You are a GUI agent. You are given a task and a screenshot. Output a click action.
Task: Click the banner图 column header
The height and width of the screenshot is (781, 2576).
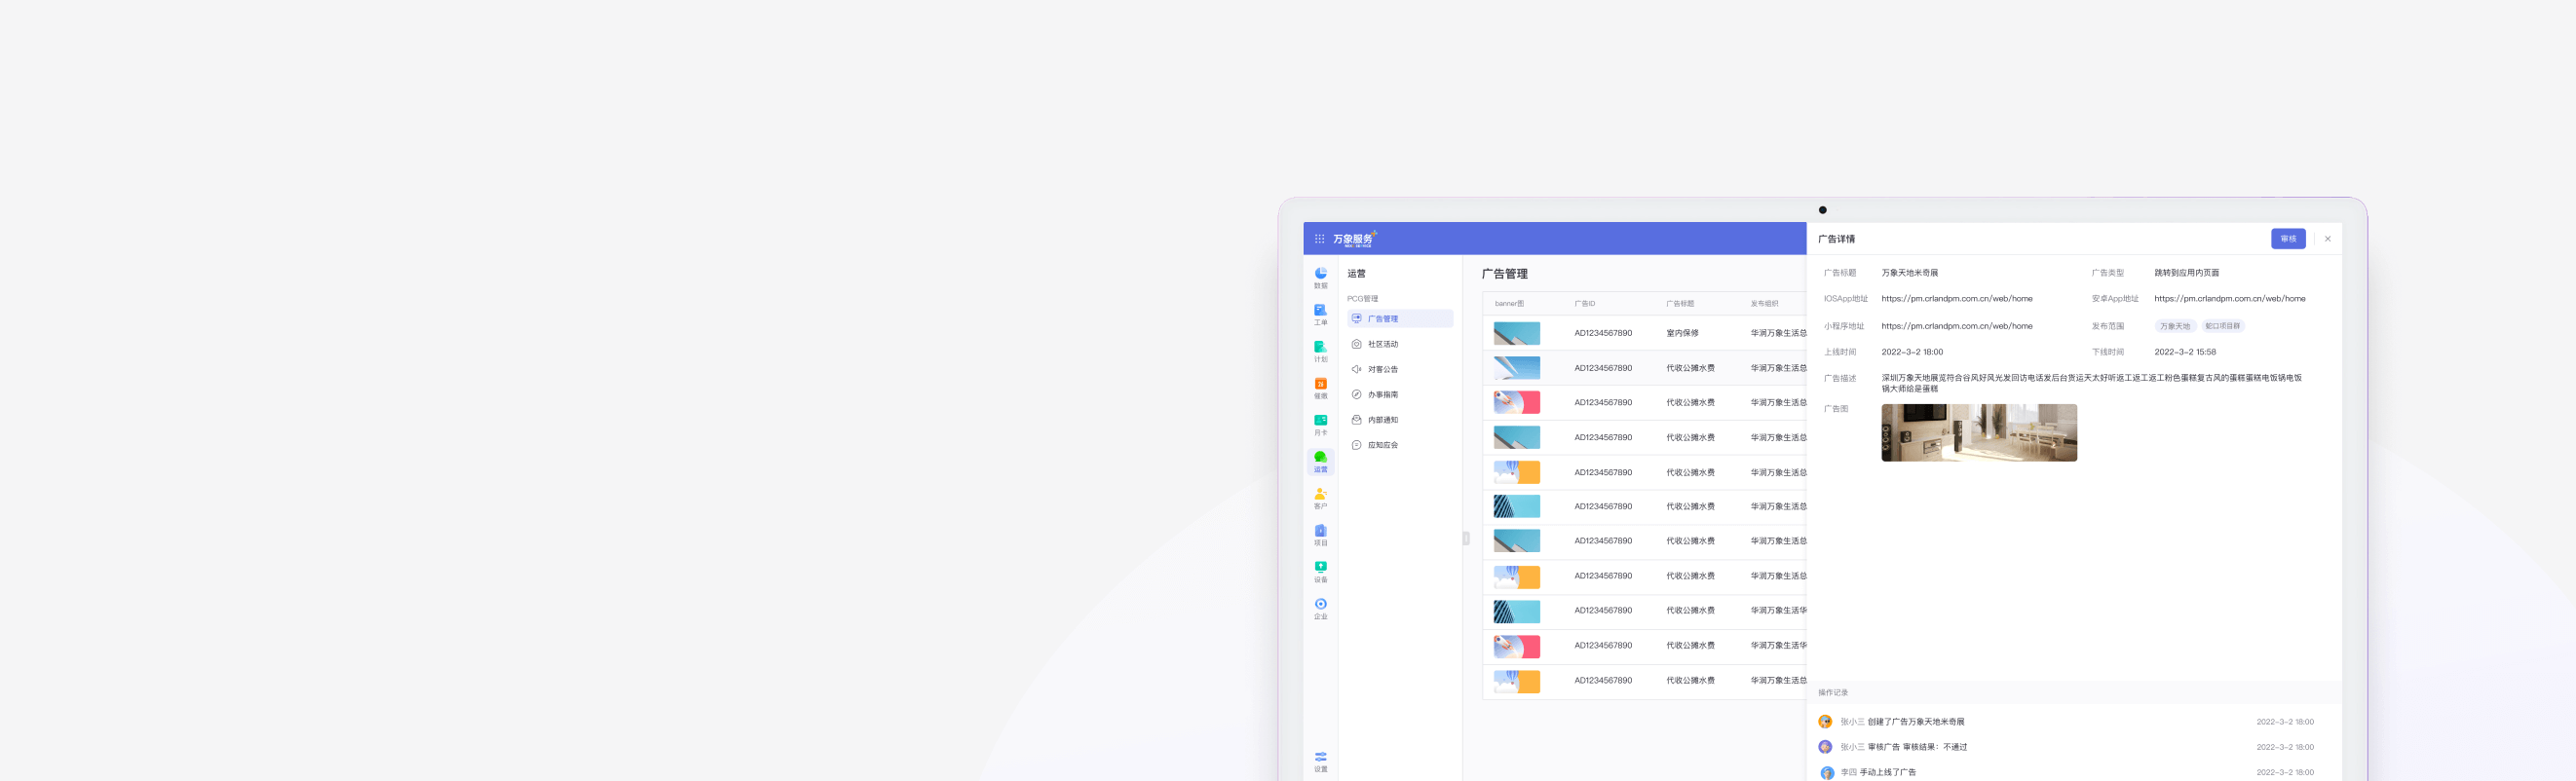point(1509,303)
